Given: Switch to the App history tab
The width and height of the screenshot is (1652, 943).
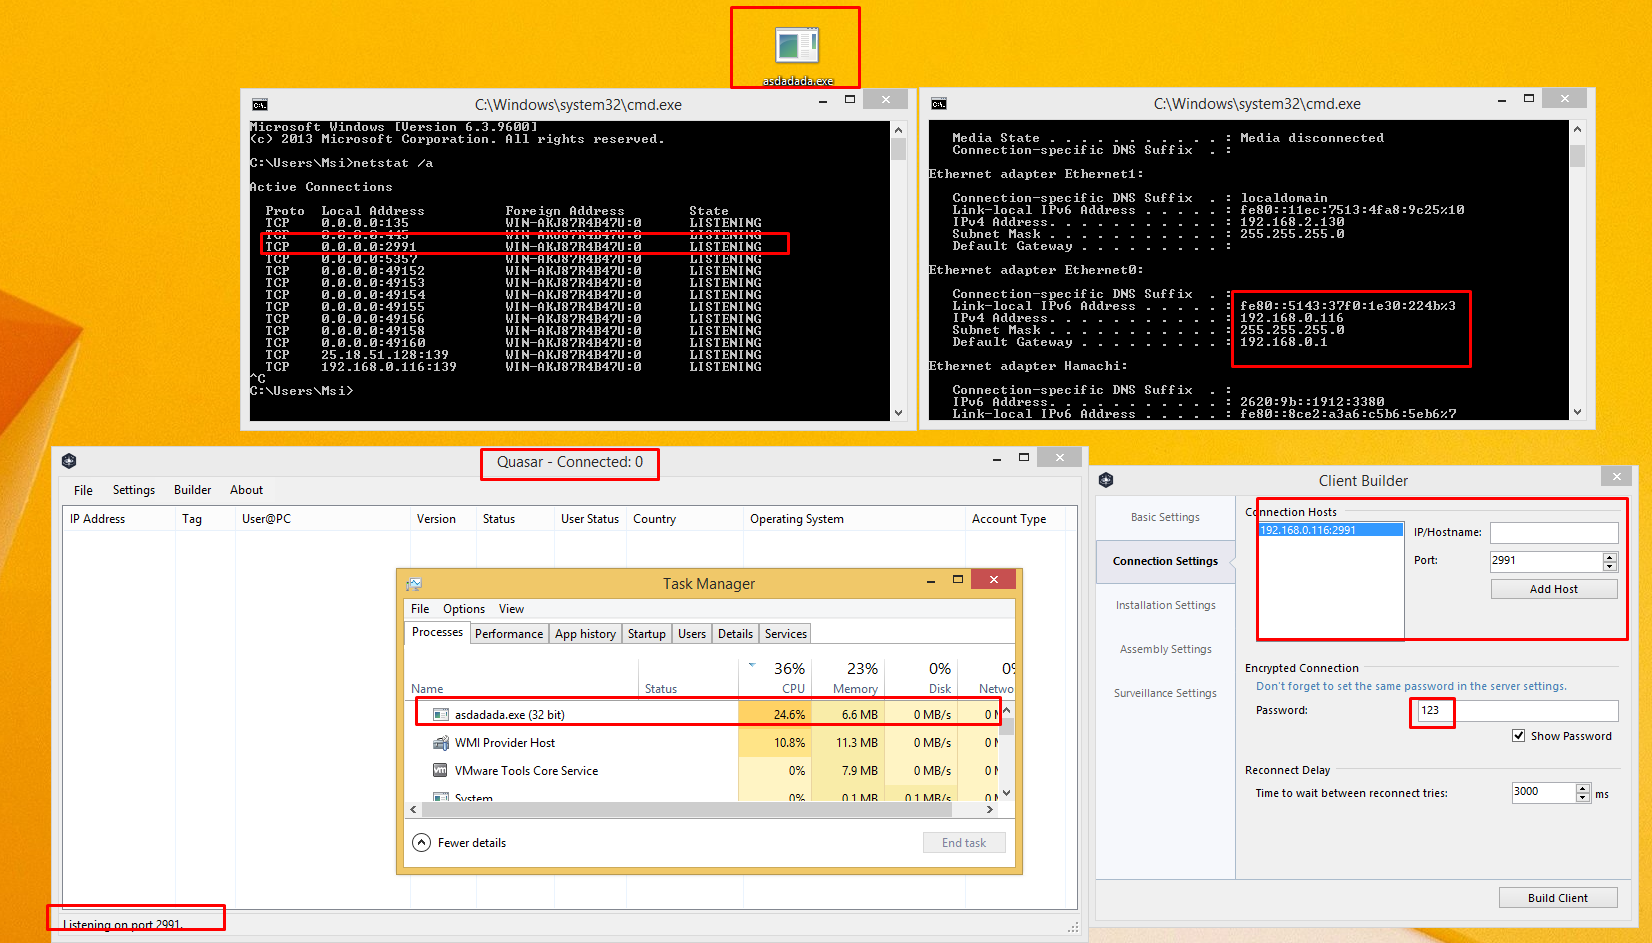Looking at the screenshot, I should click(585, 634).
